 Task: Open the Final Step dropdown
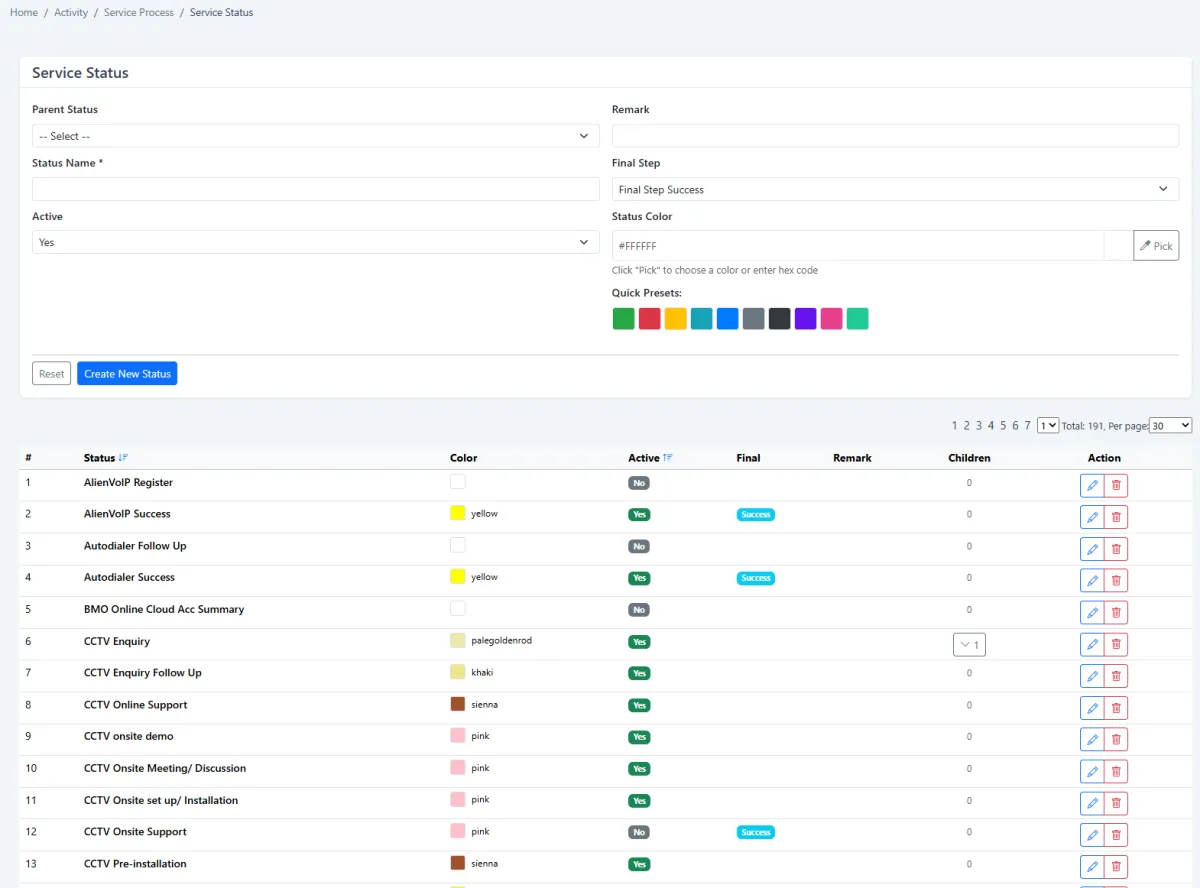click(x=895, y=189)
